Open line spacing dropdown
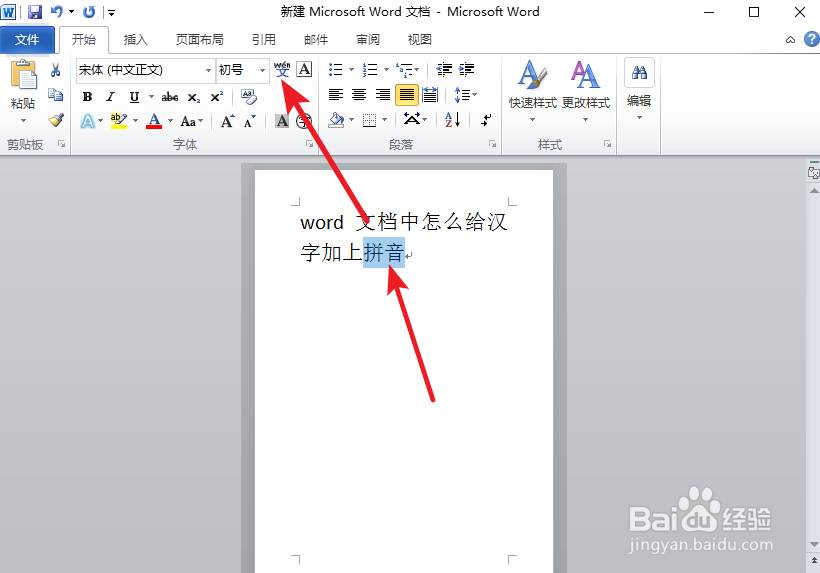 tap(465, 95)
